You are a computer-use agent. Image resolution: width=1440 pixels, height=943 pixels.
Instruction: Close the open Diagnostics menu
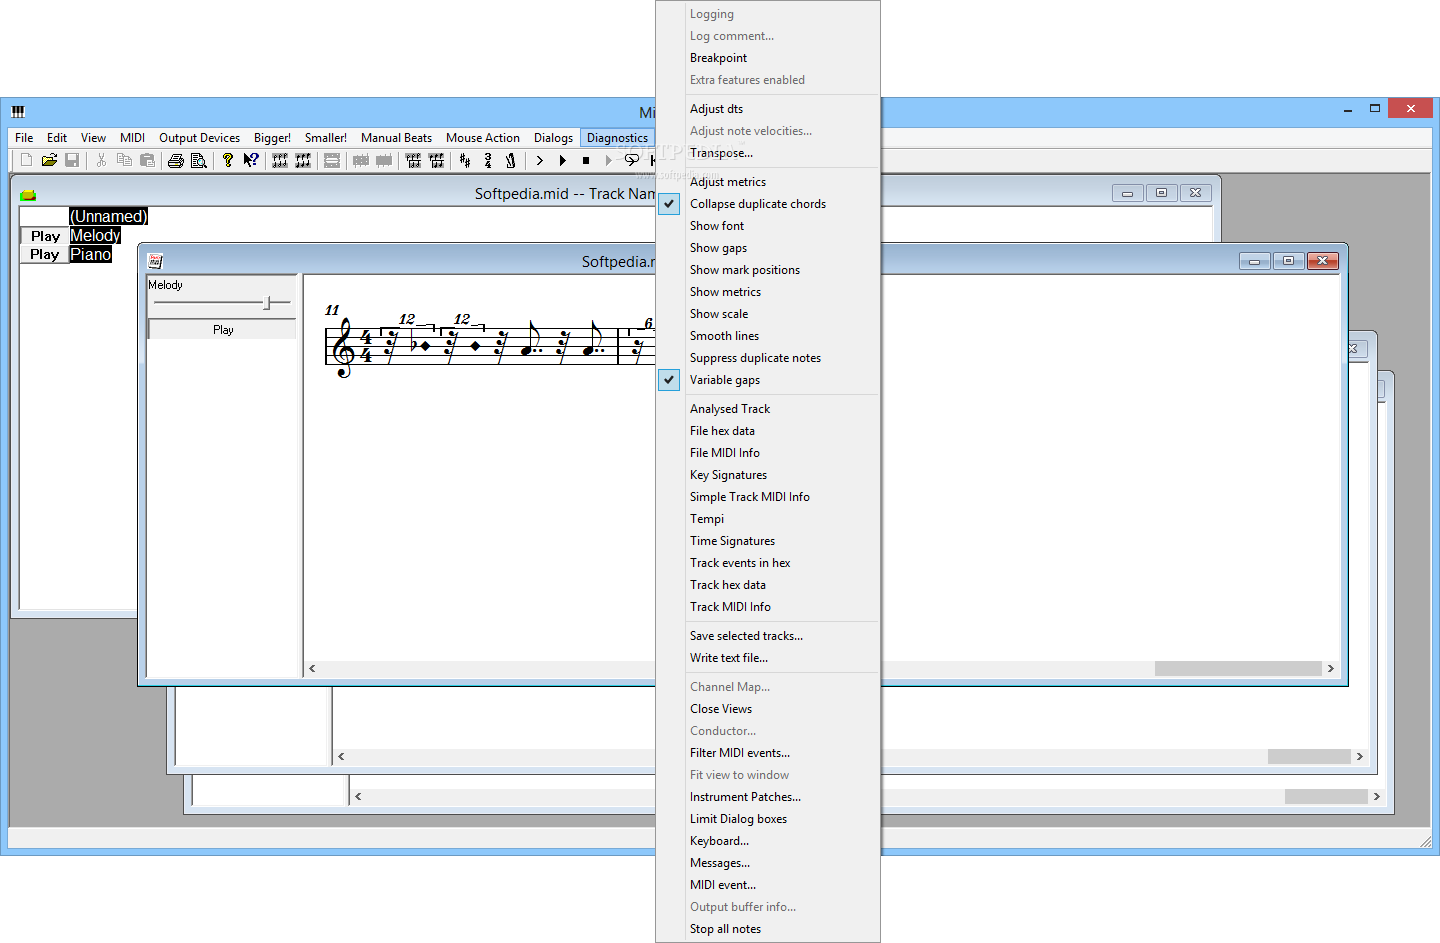click(x=617, y=138)
